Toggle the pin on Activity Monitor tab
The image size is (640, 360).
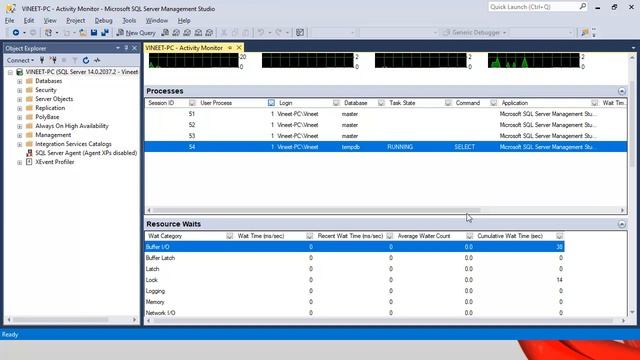click(230, 48)
